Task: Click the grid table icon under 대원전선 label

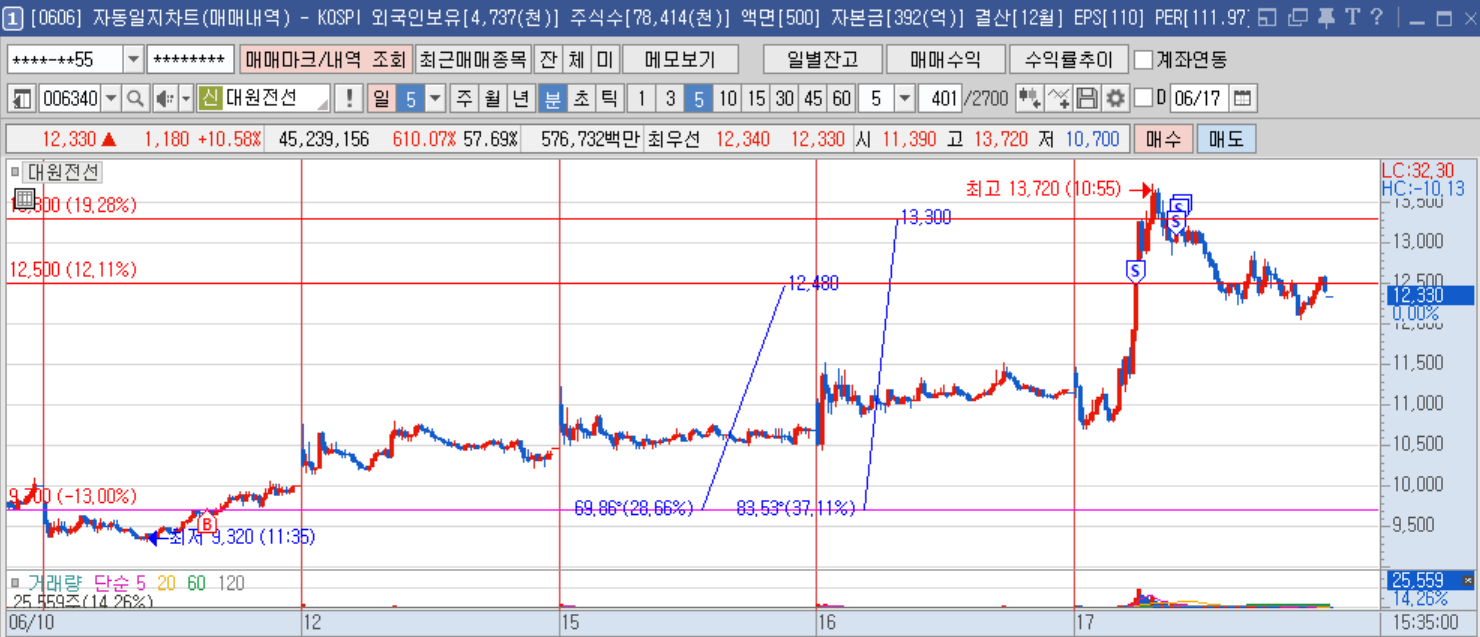Action: coord(25,199)
